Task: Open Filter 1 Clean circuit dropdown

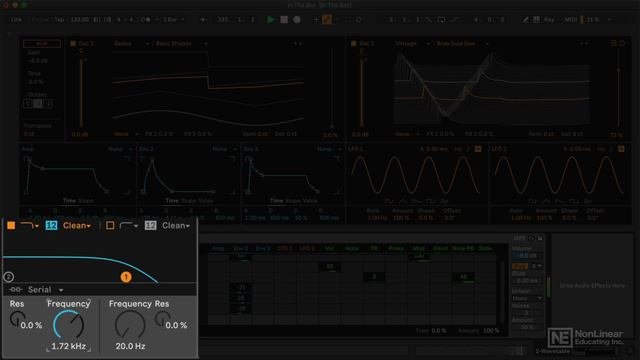Action: coord(77,225)
